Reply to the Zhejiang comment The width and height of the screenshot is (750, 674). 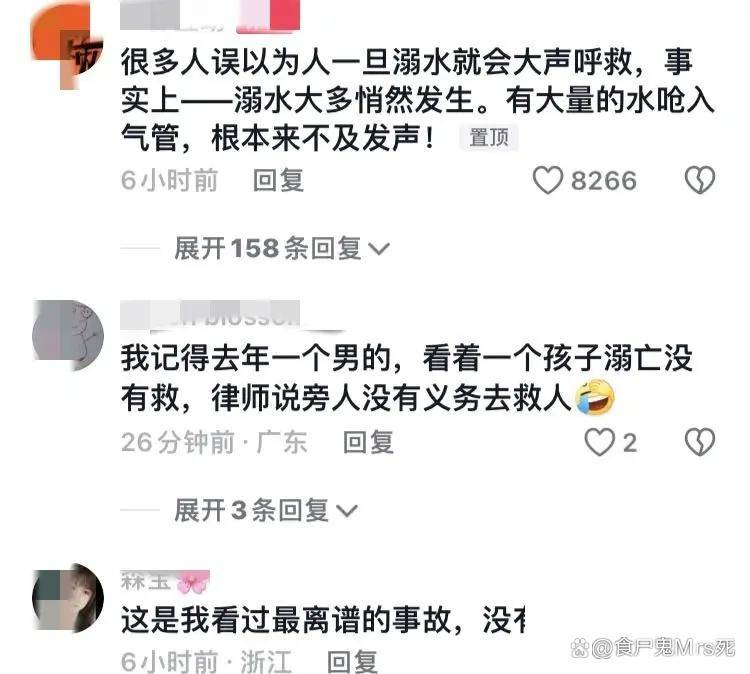[353, 662]
